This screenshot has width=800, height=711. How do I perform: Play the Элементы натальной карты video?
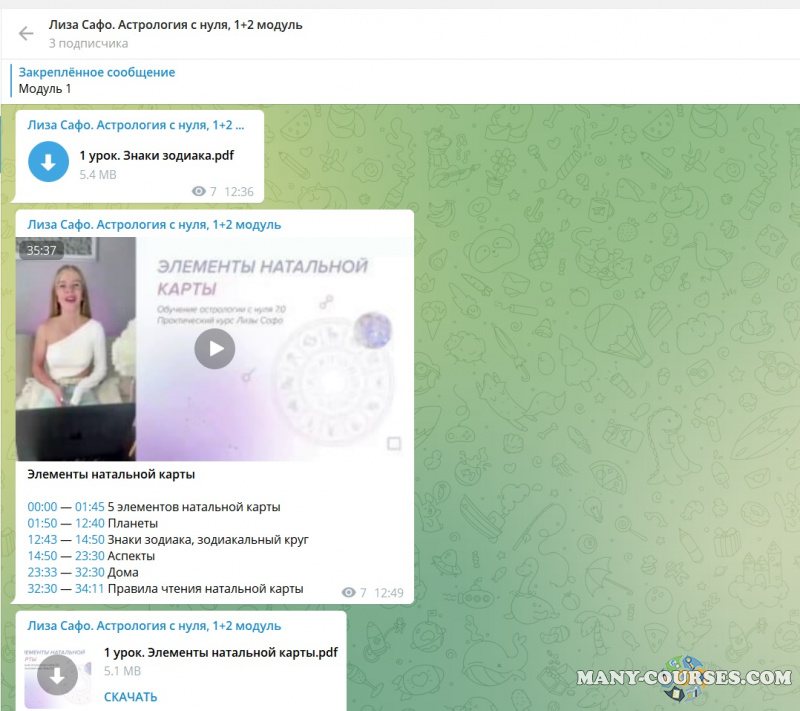point(214,348)
